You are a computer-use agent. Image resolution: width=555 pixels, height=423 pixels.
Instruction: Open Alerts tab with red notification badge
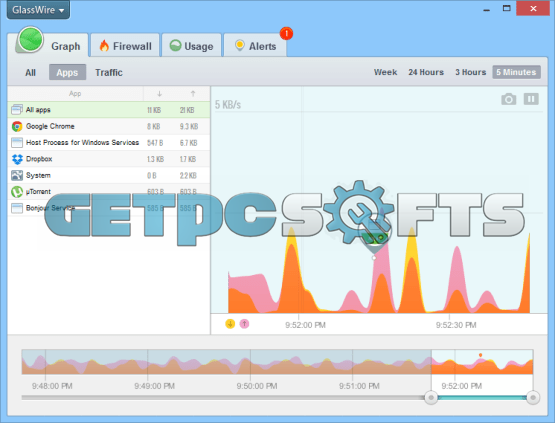pyautogui.click(x=255, y=46)
